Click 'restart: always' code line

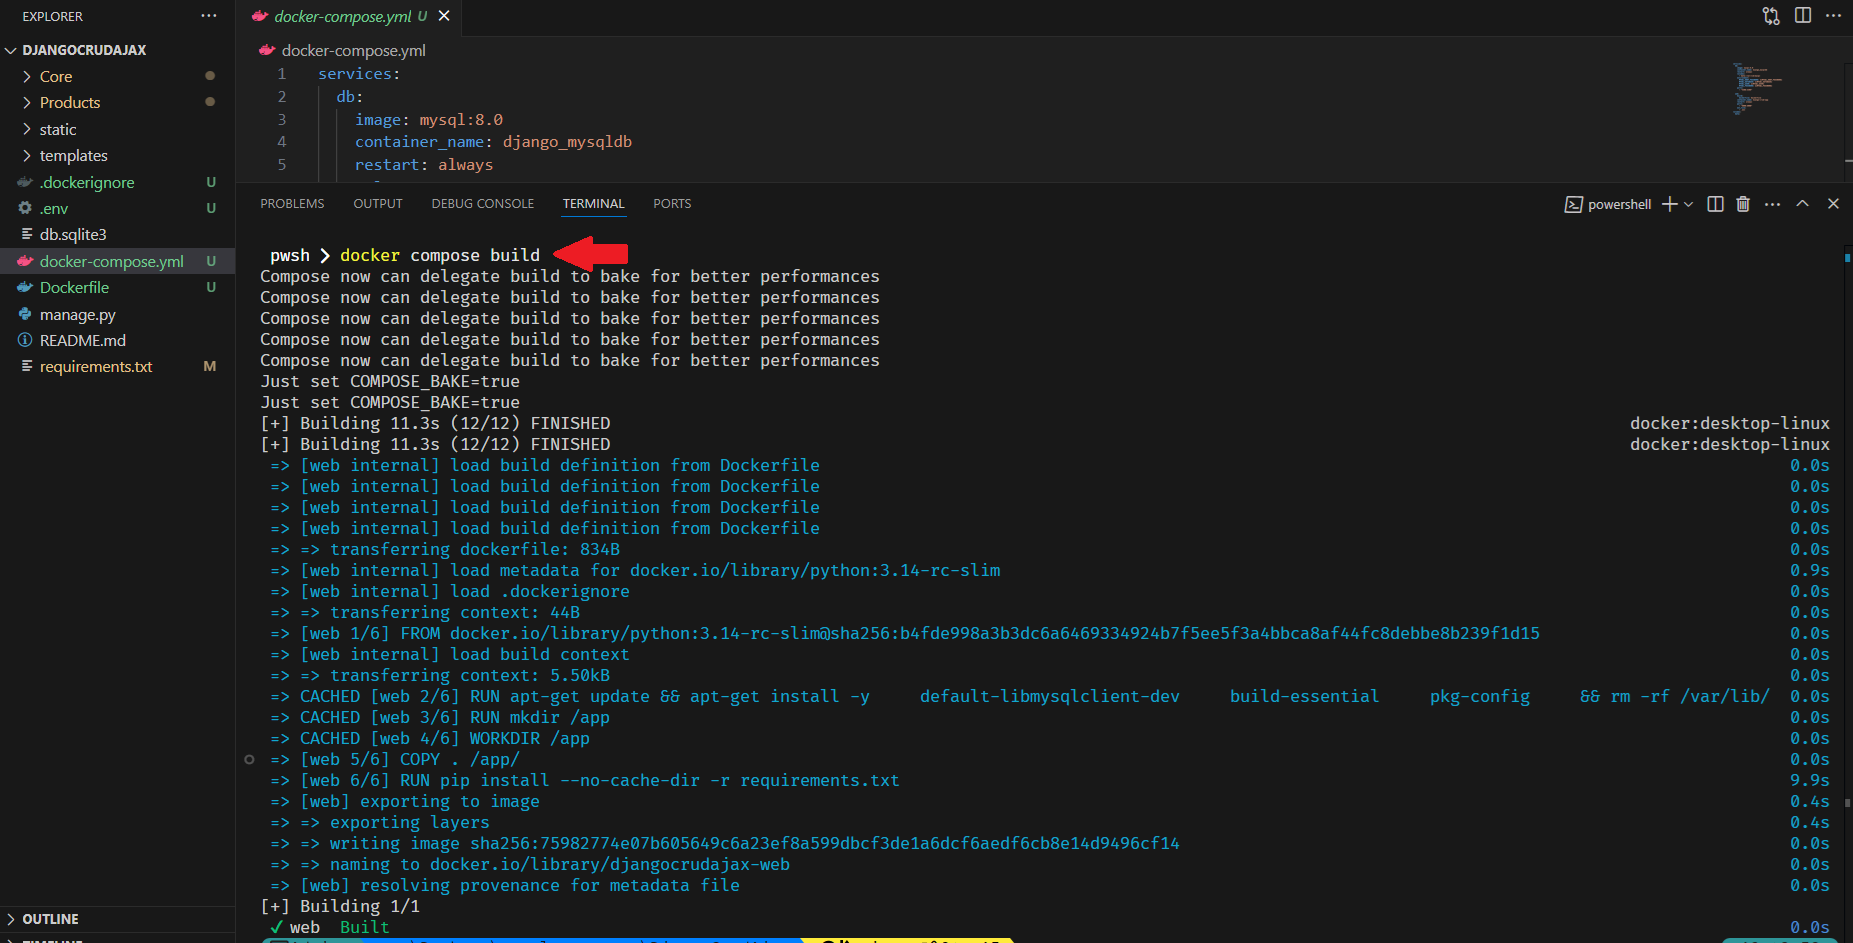click(423, 165)
